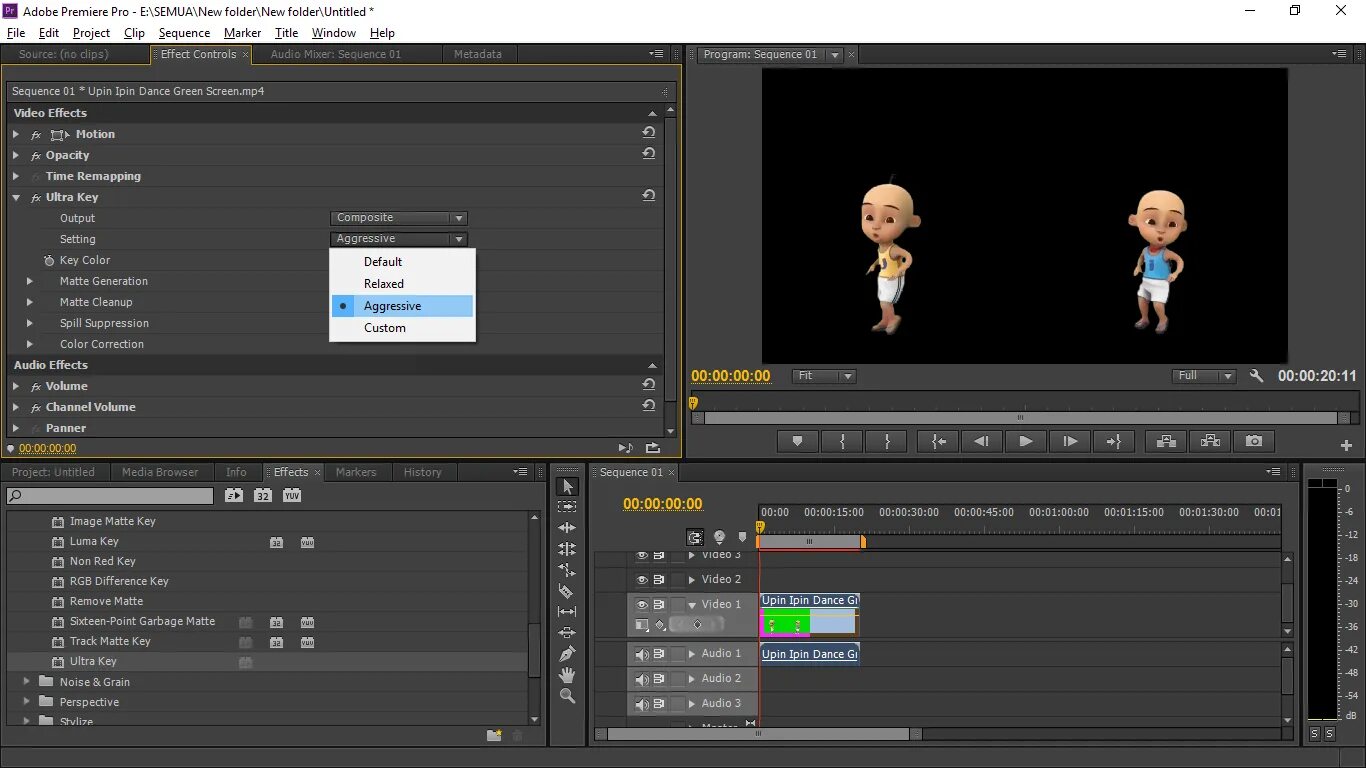Click timeline timecode 00:00:00:00
Screen dimensions: 1366x768
pos(663,504)
